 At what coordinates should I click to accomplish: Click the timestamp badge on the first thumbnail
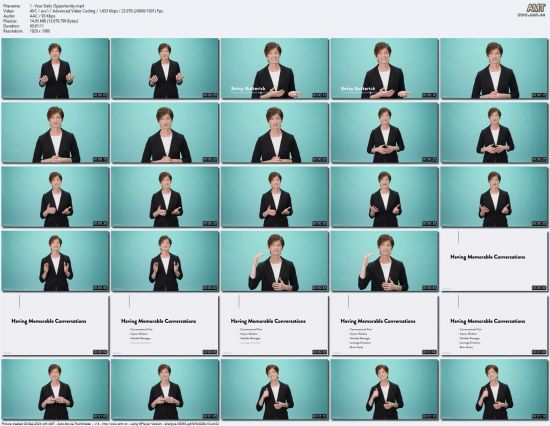click(x=100, y=95)
